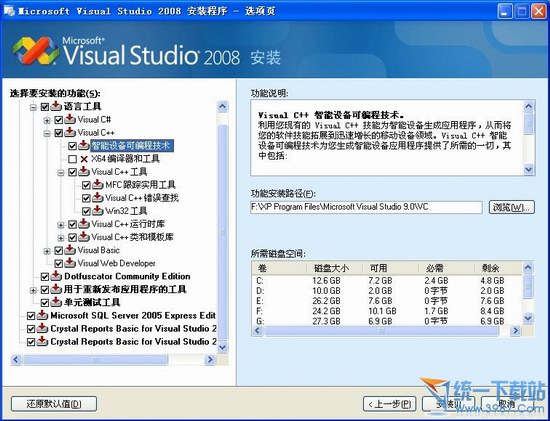Image resolution: width=550 pixels, height=421 pixels.
Task: Expand the Visual C# node
Action: [47, 120]
